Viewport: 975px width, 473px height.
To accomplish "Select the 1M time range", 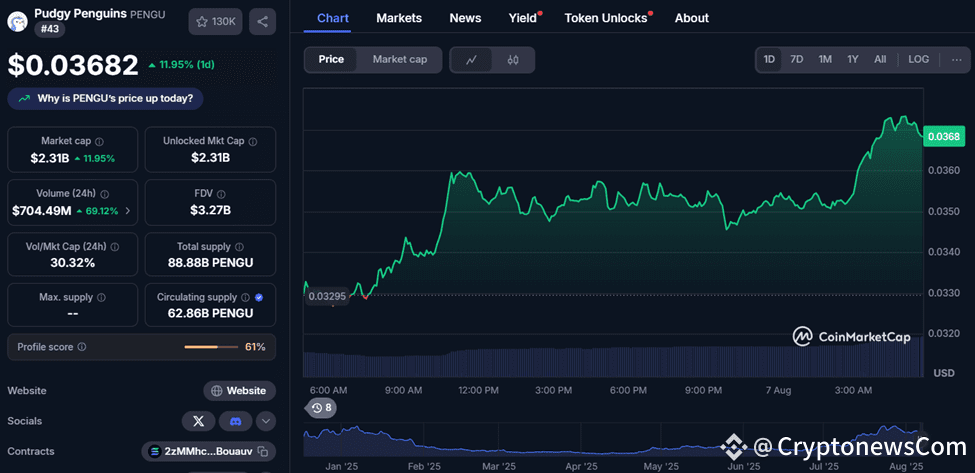I will (x=825, y=60).
